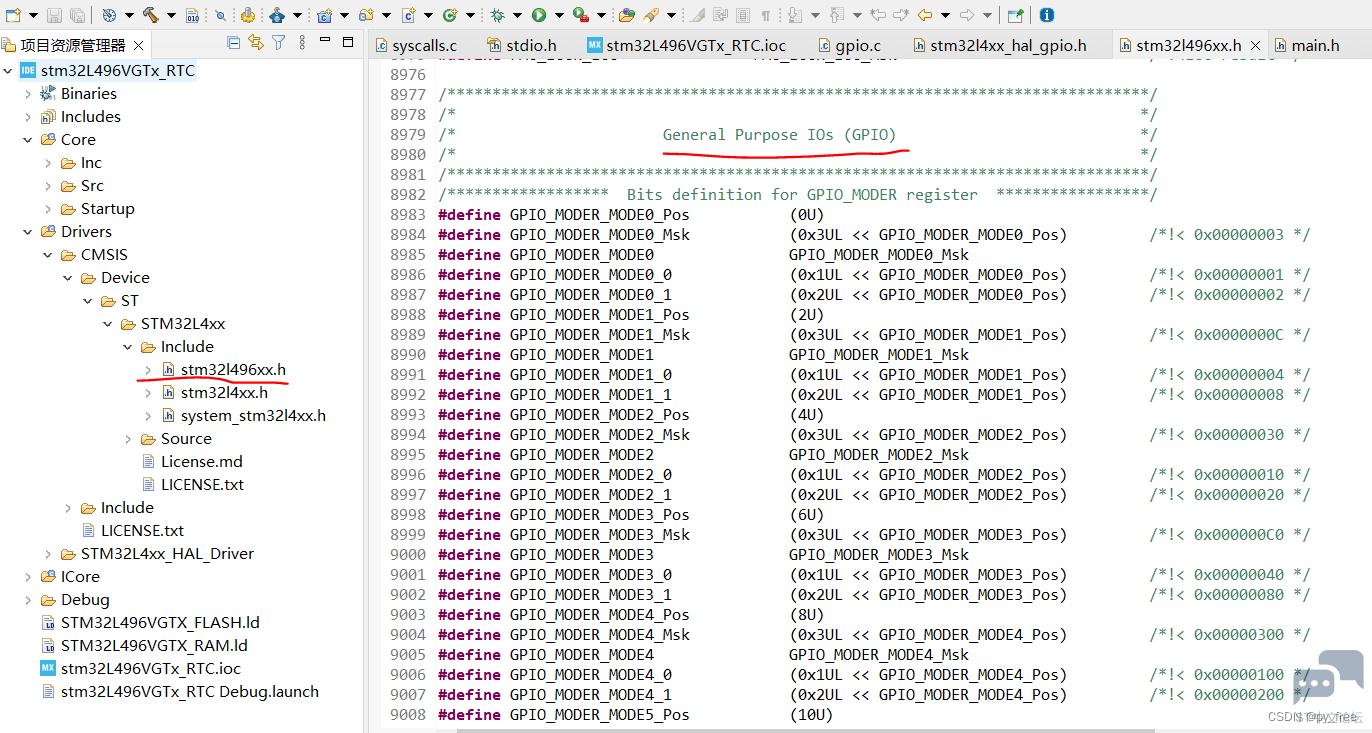The height and width of the screenshot is (733, 1372).
Task: Click the green bug Debug icon
Action: click(497, 15)
